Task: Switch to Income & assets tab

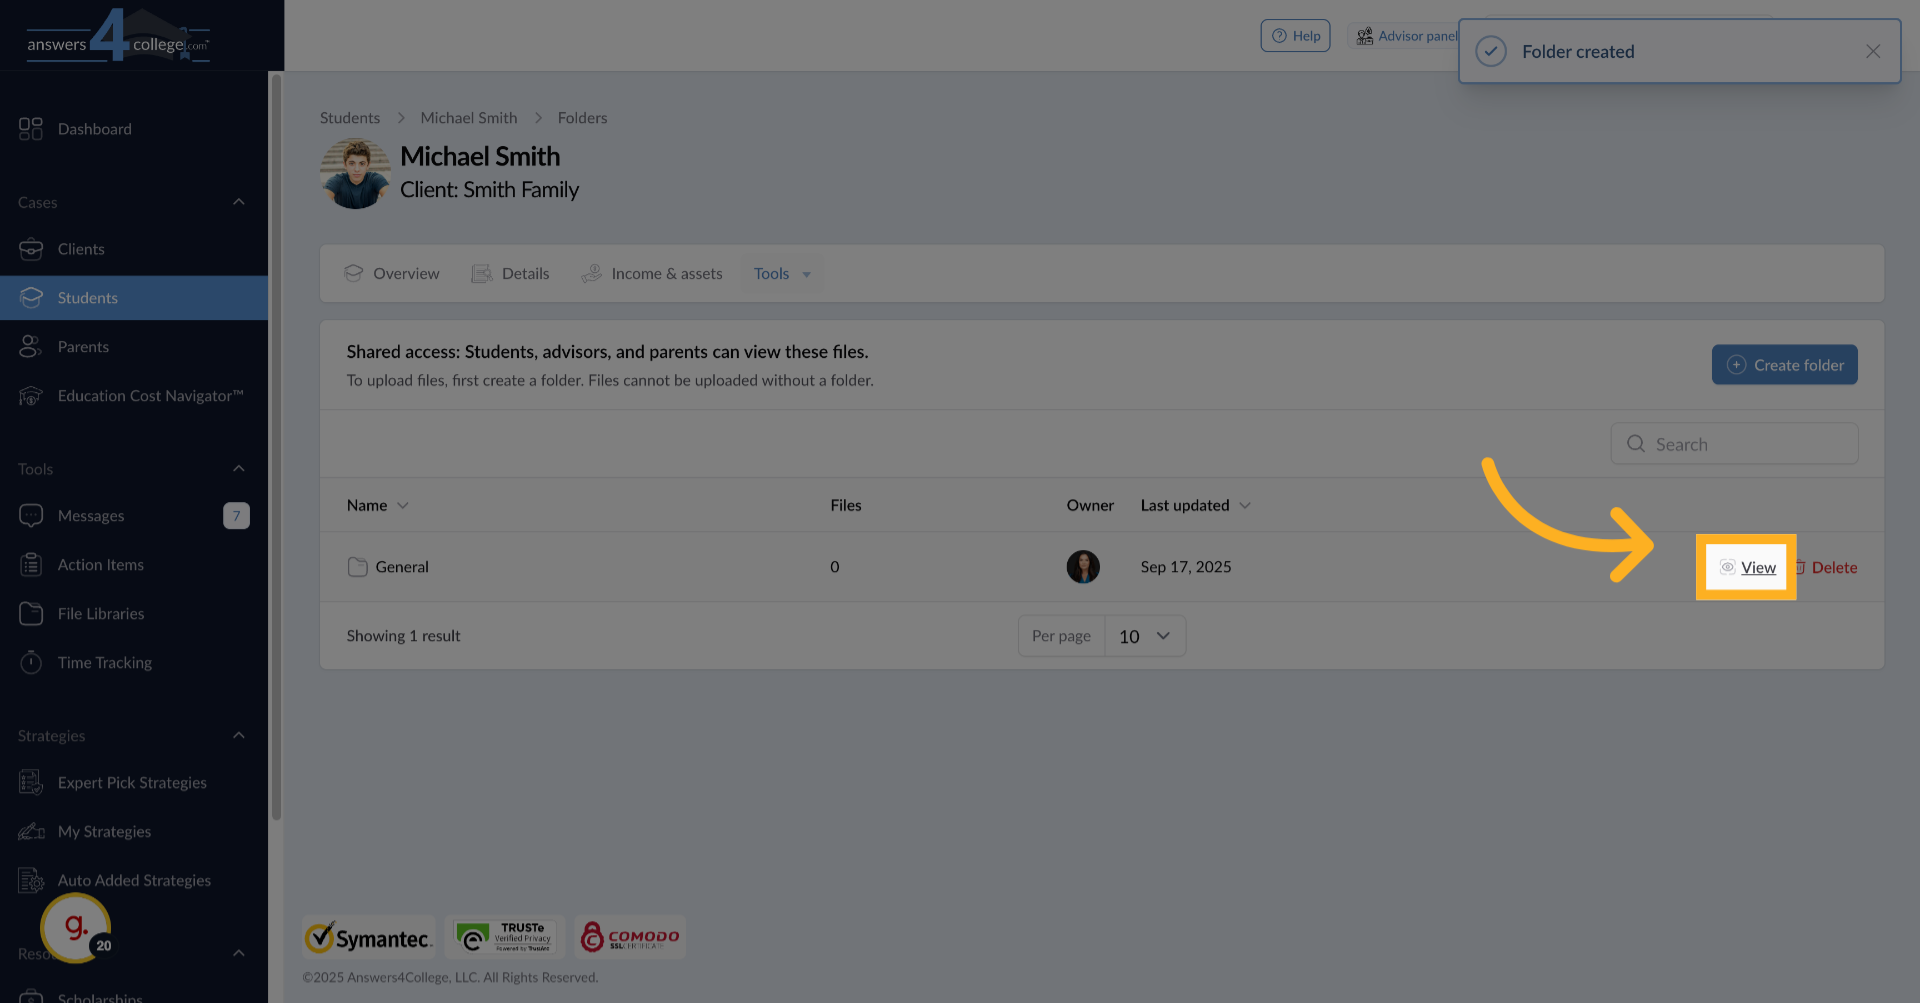Action: pos(652,274)
